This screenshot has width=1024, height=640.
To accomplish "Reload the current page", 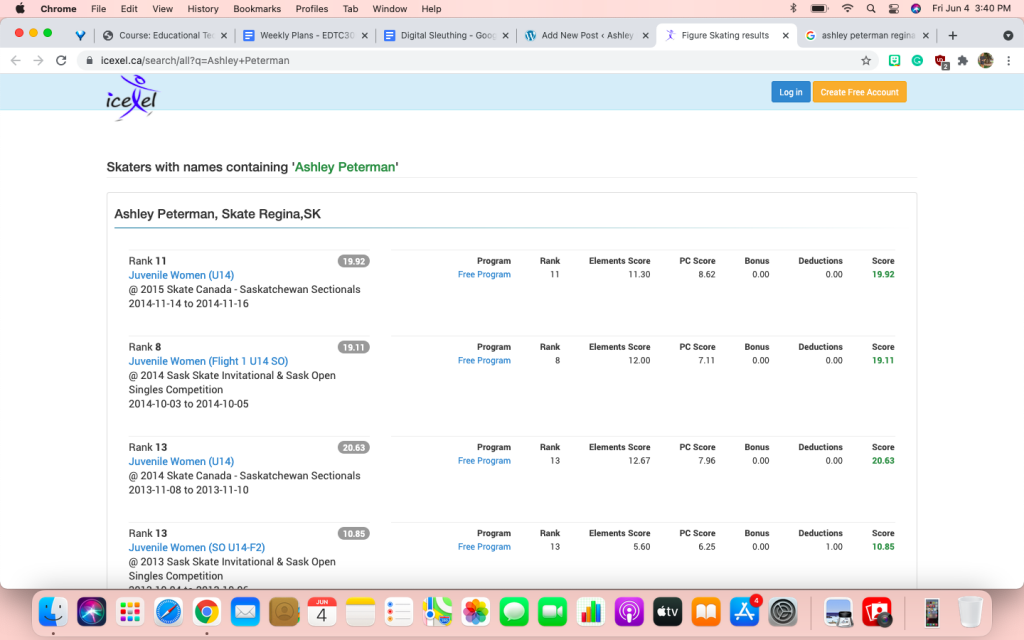I will 61,61.
